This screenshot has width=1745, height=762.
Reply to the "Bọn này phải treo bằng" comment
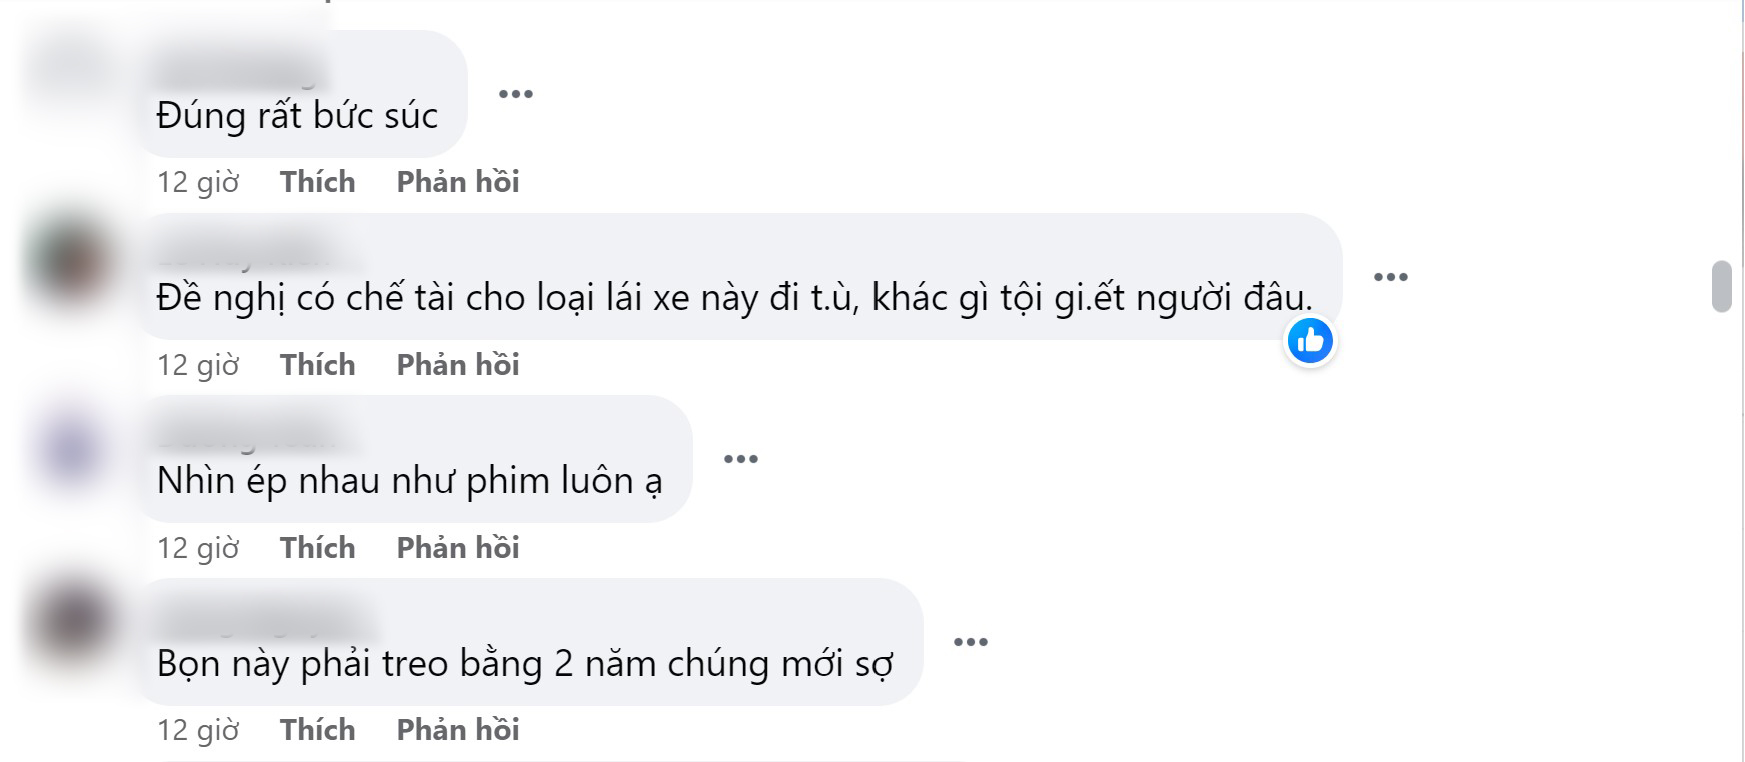pyautogui.click(x=458, y=730)
